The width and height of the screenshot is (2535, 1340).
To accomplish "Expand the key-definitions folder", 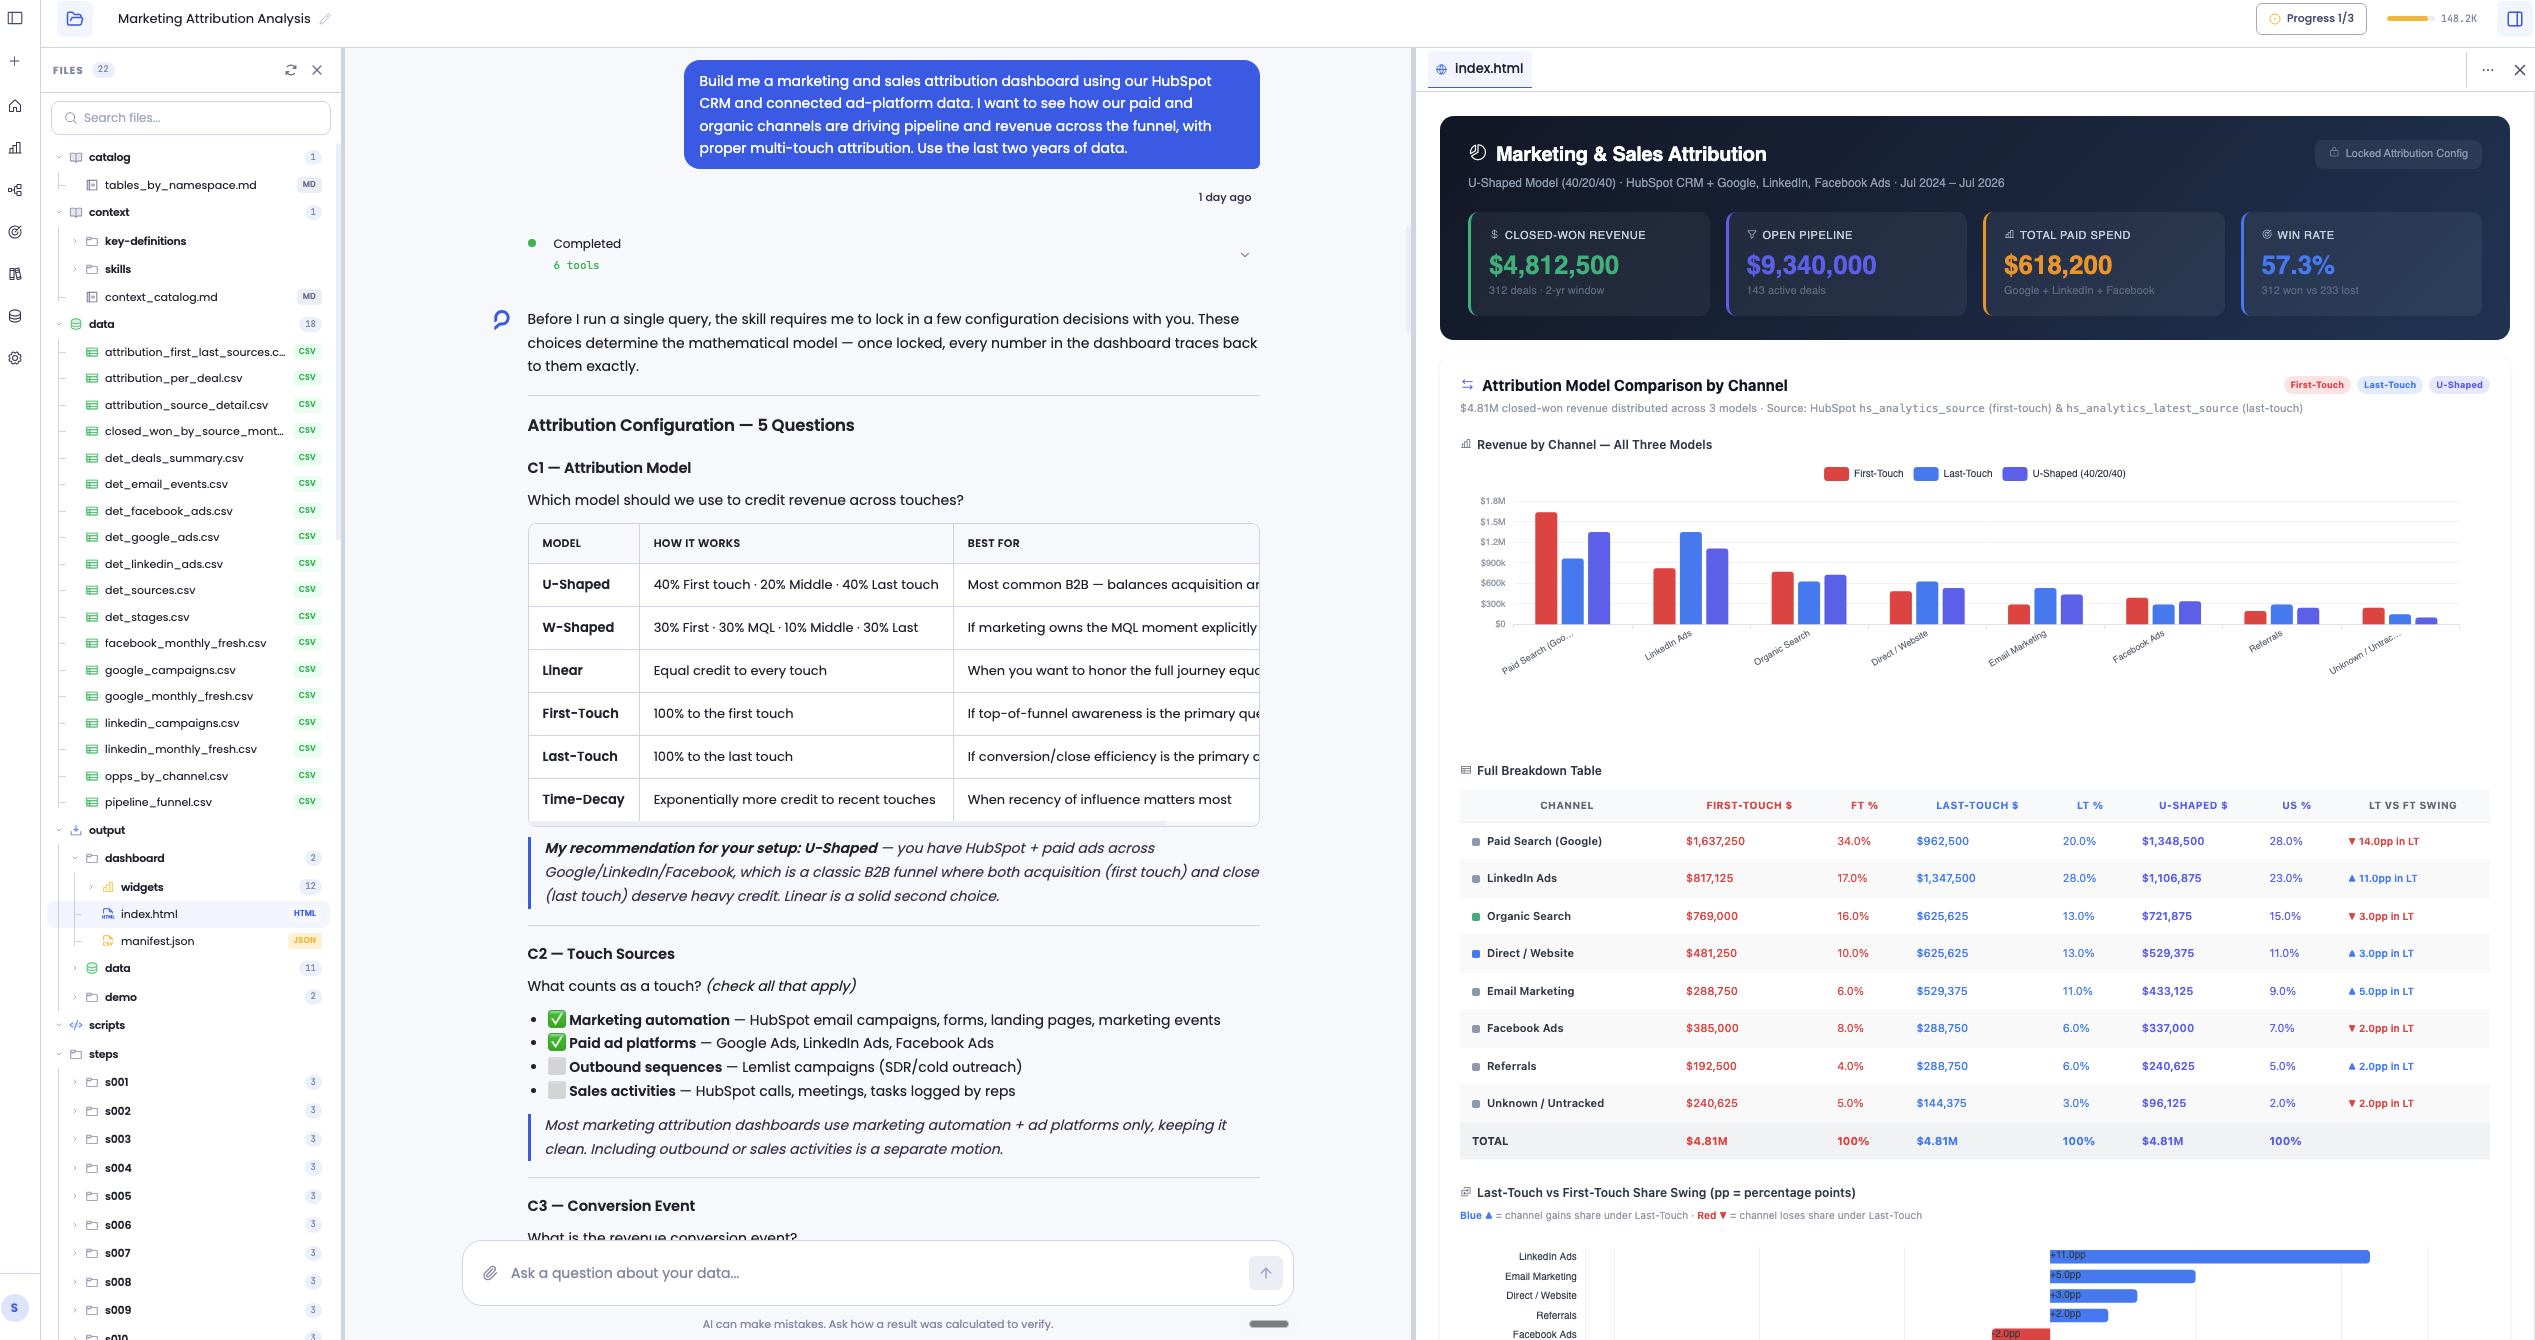I will (x=75, y=241).
